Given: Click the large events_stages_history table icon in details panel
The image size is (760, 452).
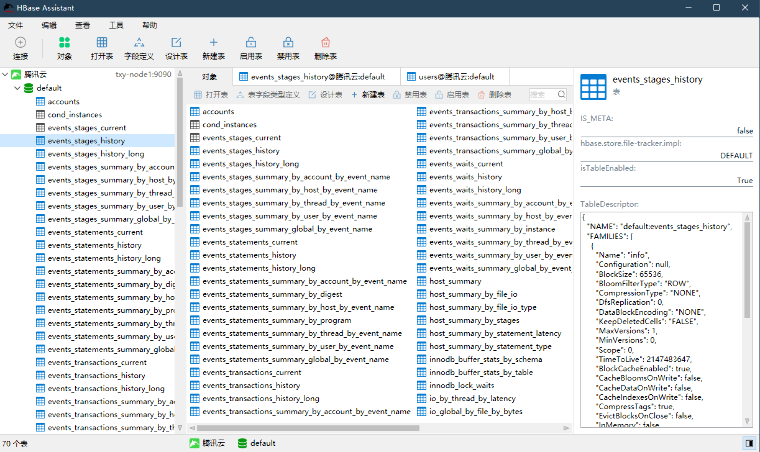Looking at the screenshot, I should [593, 87].
